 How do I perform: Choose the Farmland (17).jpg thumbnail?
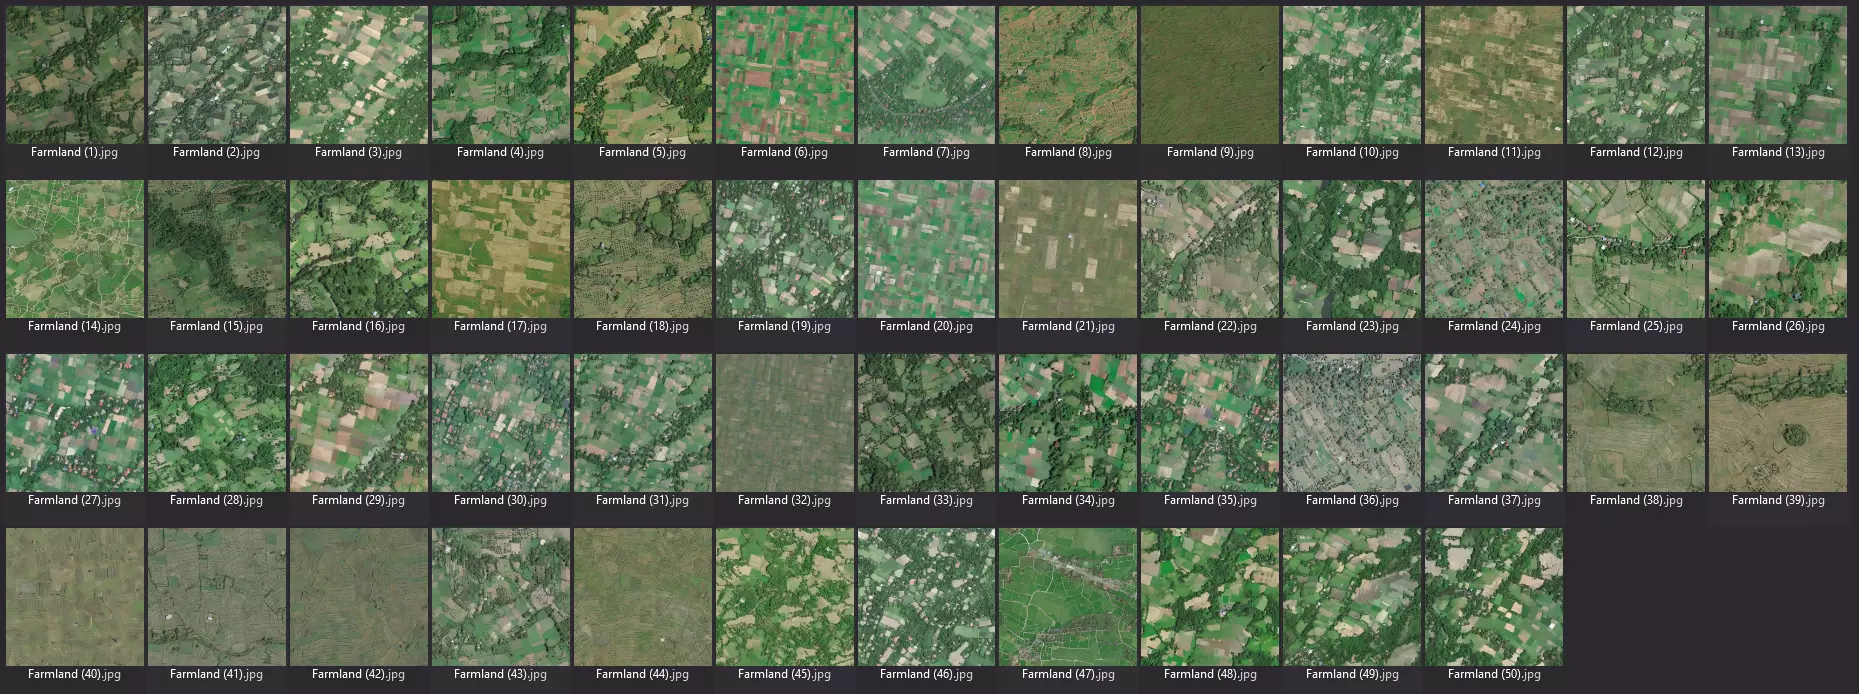pyautogui.click(x=500, y=249)
